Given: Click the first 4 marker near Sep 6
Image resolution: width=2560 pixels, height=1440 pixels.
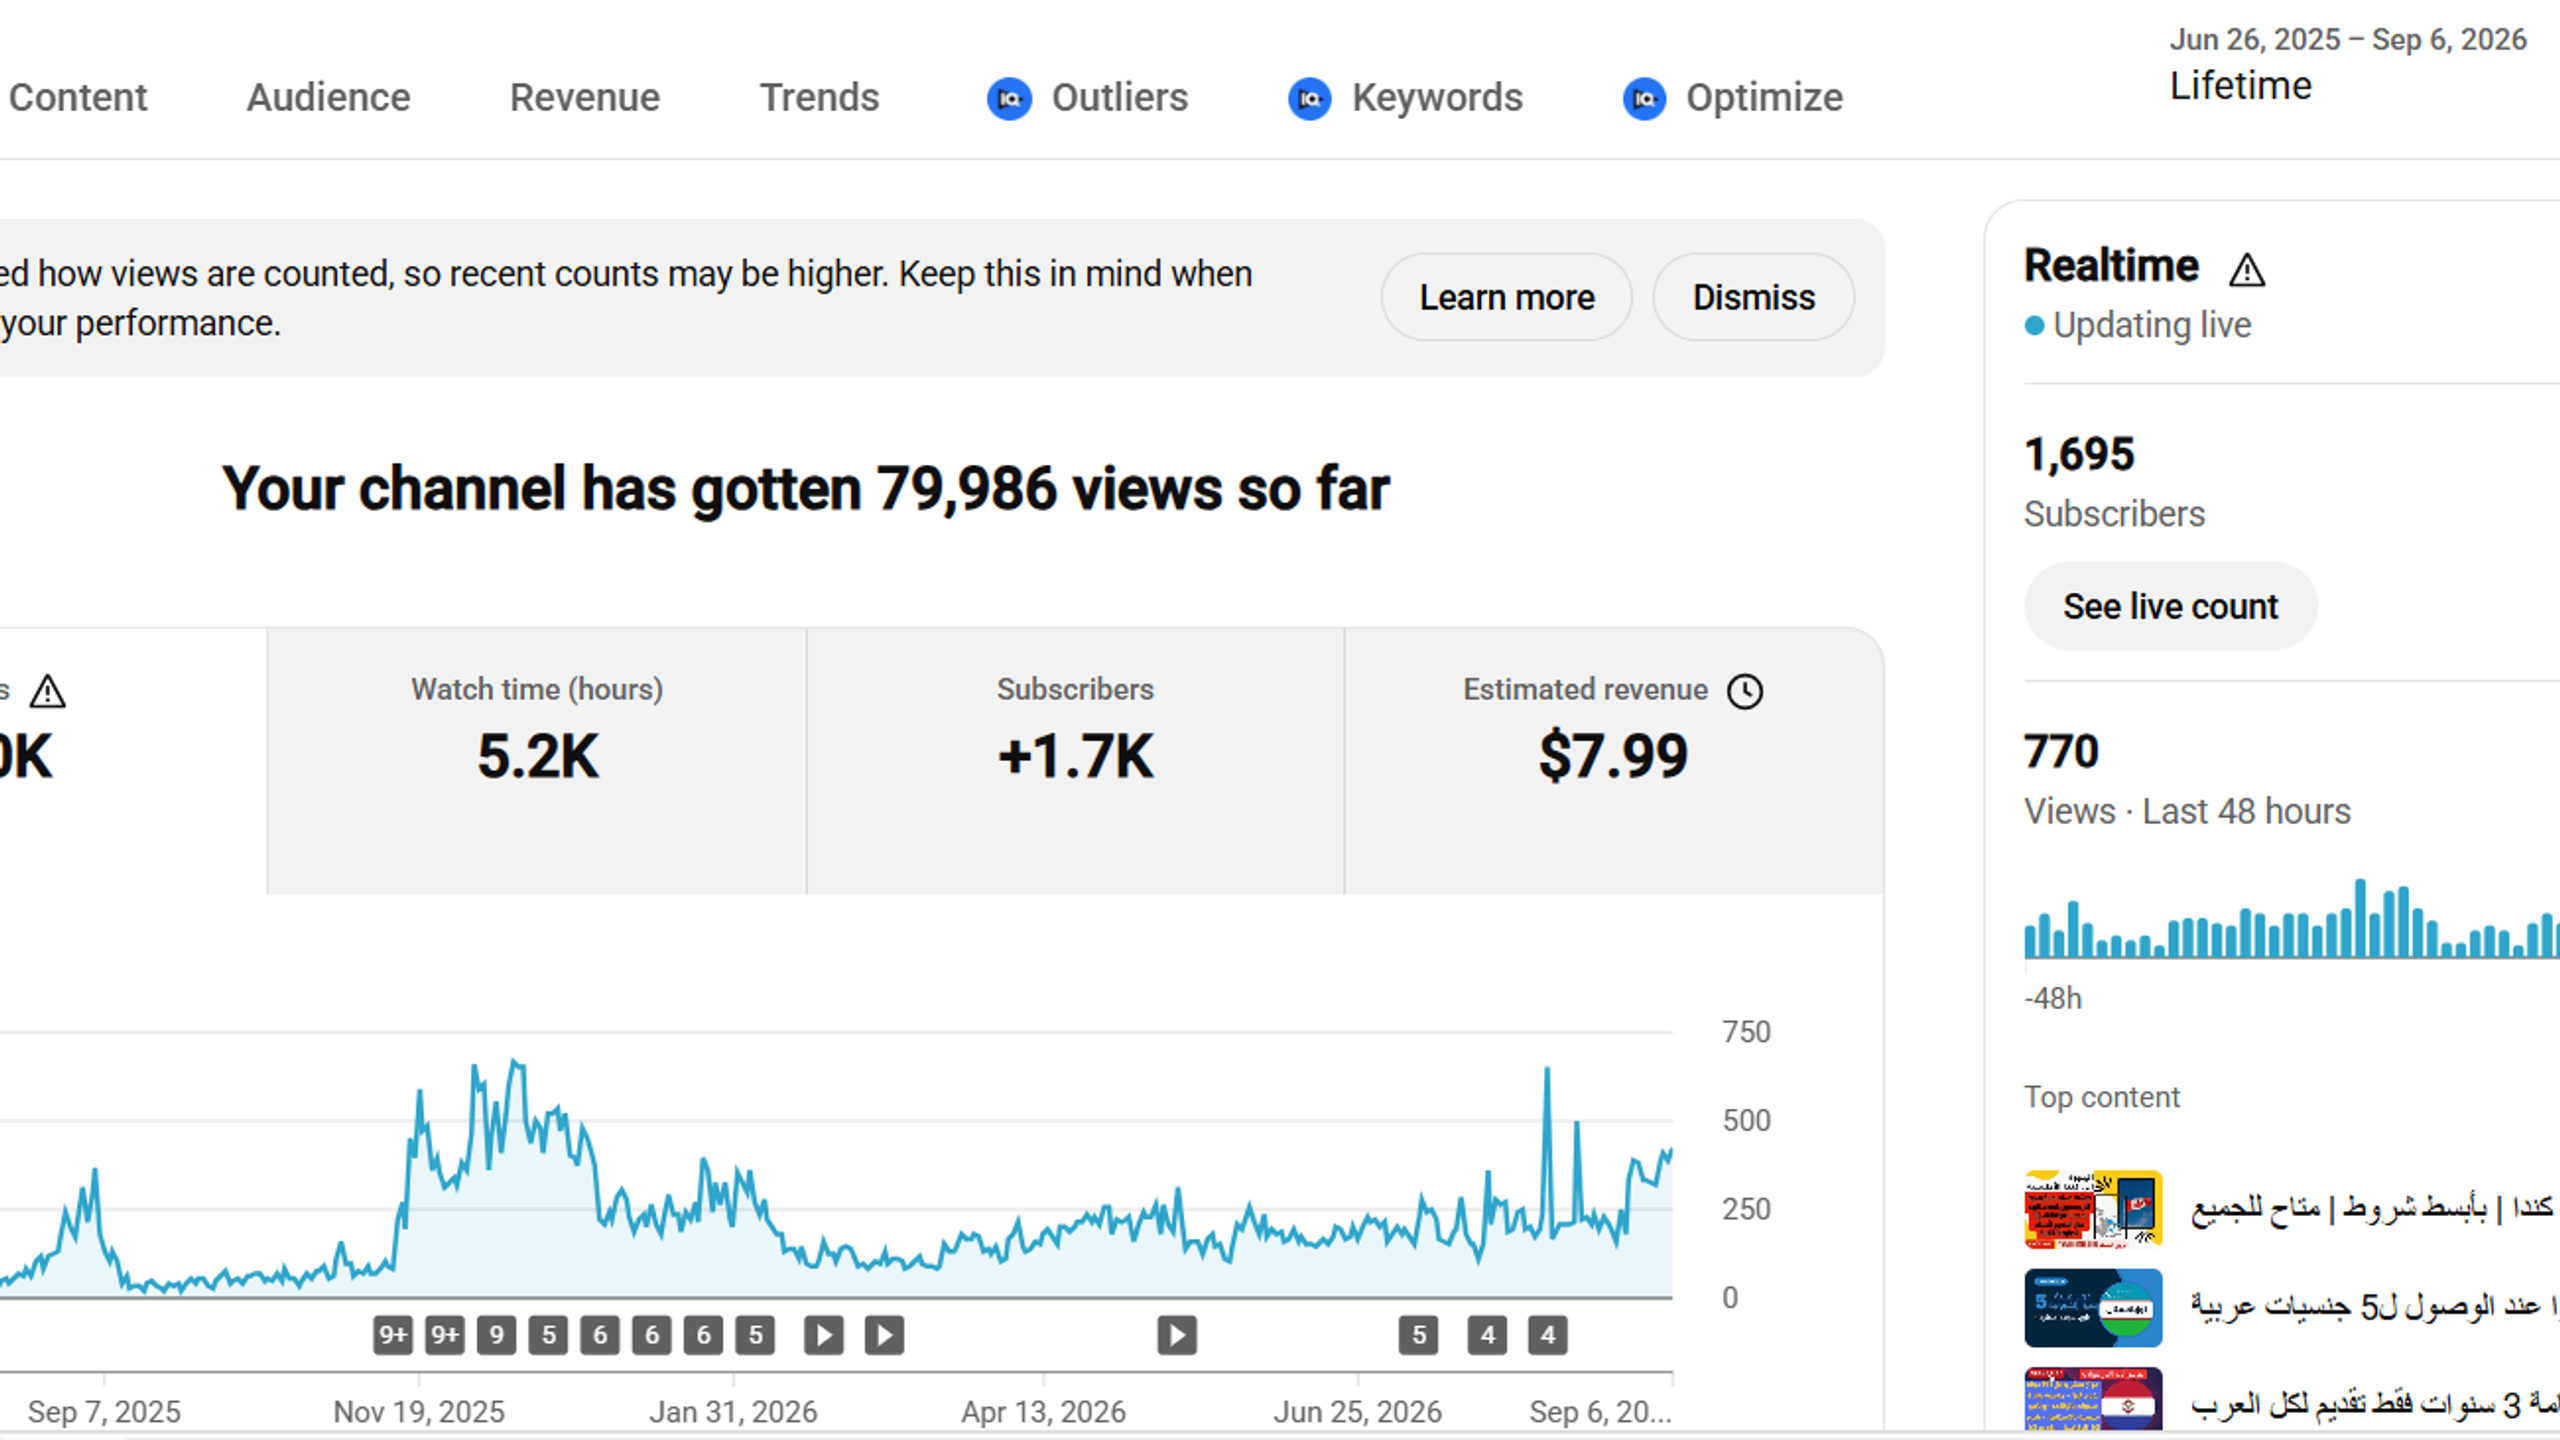Looking at the screenshot, I should click(1488, 1335).
